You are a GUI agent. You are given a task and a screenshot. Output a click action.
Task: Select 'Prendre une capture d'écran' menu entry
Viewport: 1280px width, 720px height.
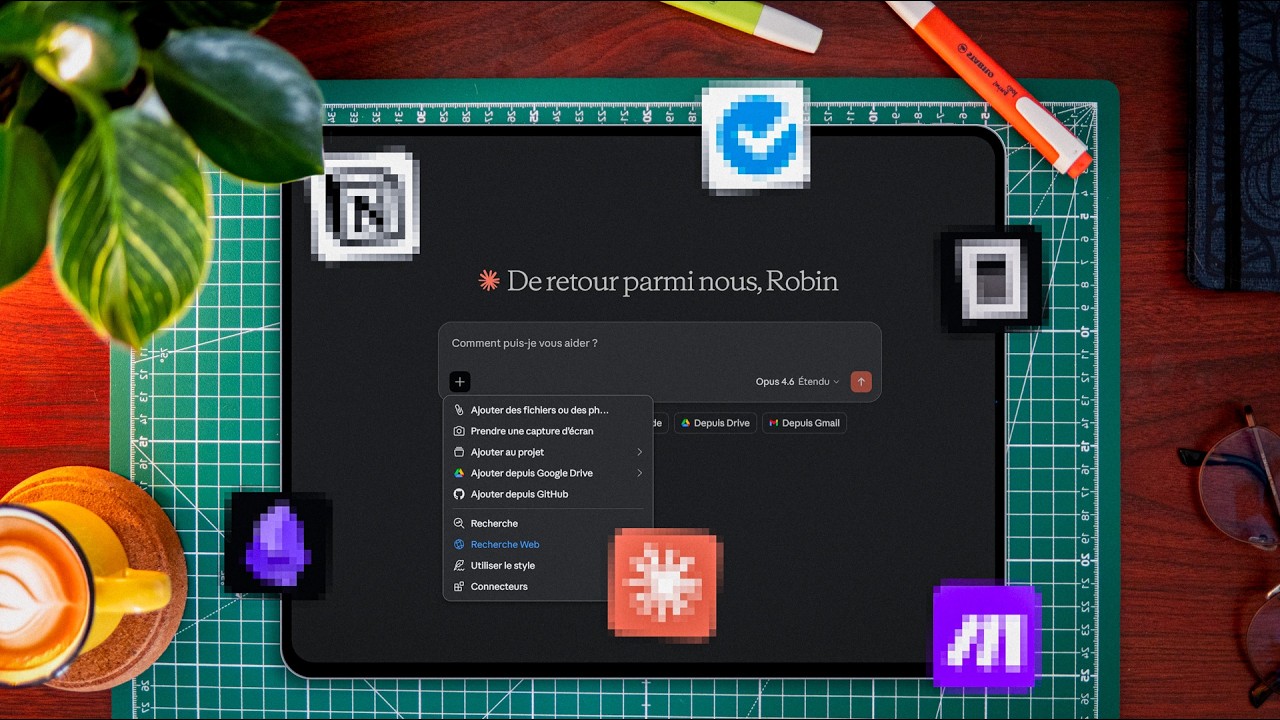point(547,431)
